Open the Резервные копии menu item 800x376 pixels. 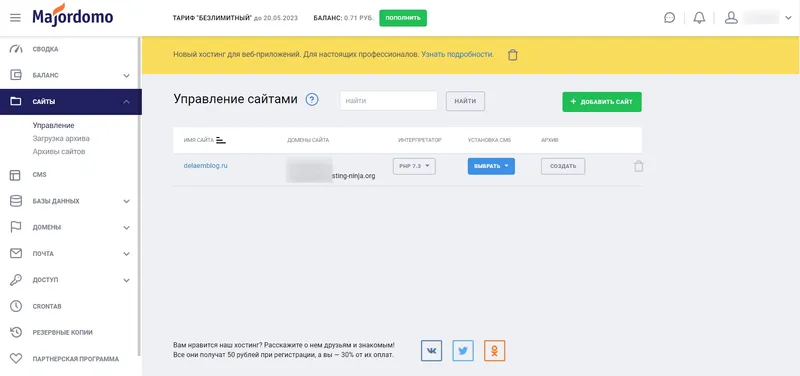[63, 332]
